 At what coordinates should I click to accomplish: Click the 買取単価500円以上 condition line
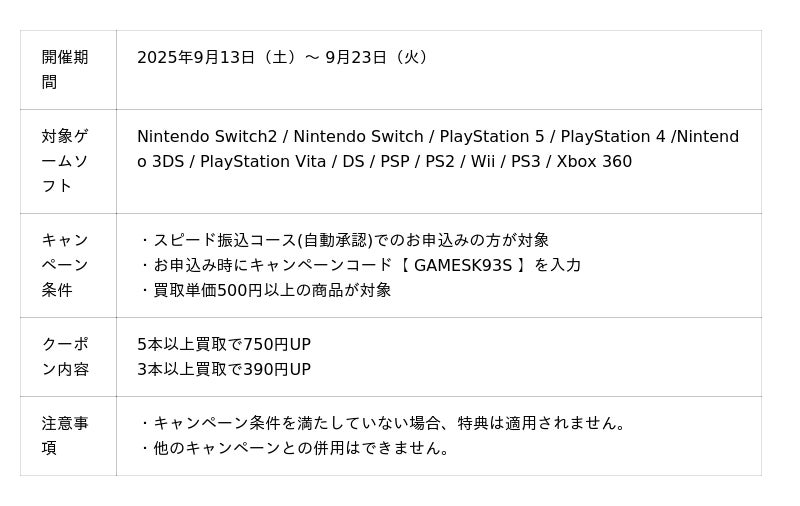pyautogui.click(x=265, y=291)
